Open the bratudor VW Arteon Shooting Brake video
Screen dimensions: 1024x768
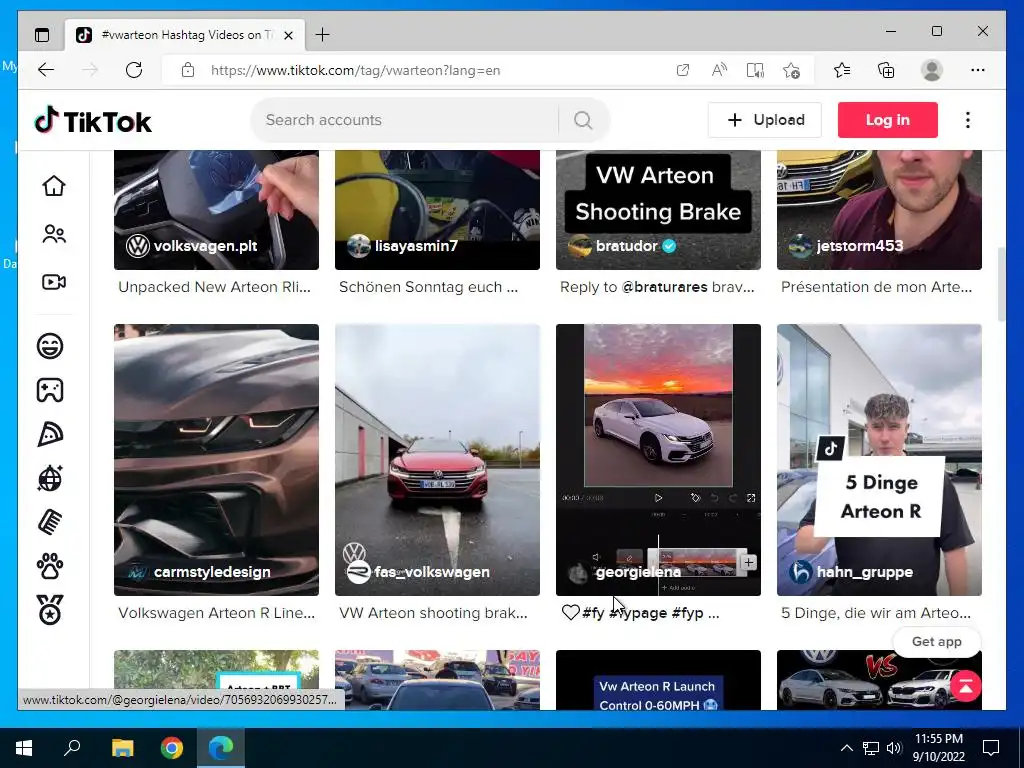pyautogui.click(x=658, y=209)
